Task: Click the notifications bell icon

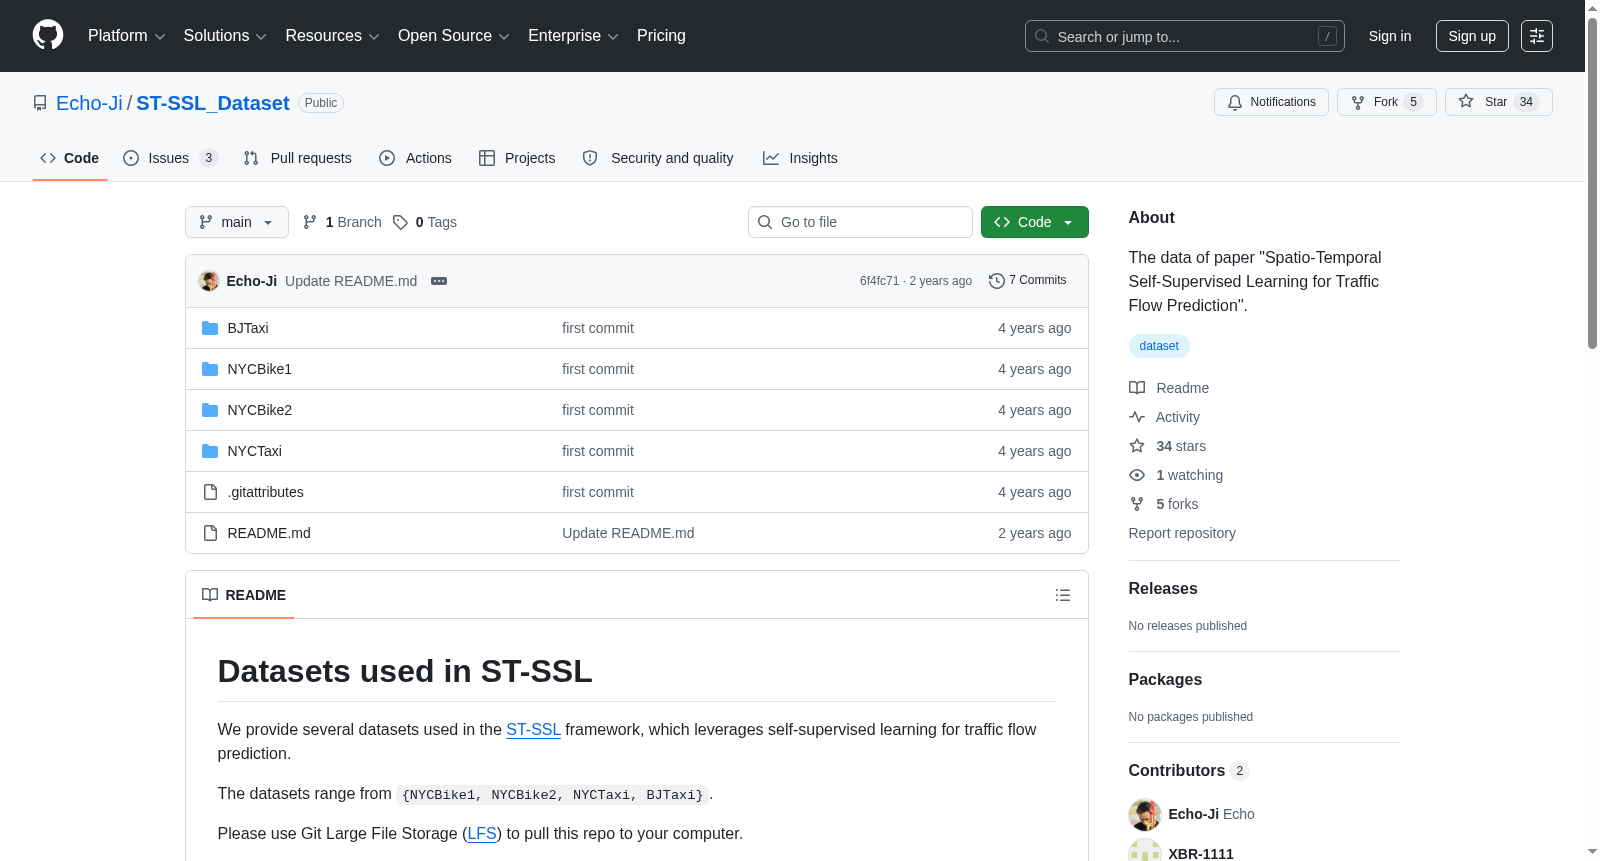Action: (x=1235, y=102)
